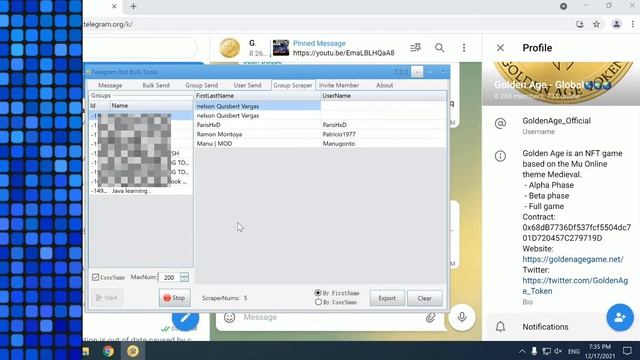Select the first nelson Quisbert Vargas row
The height and width of the screenshot is (360, 640).
258,106
